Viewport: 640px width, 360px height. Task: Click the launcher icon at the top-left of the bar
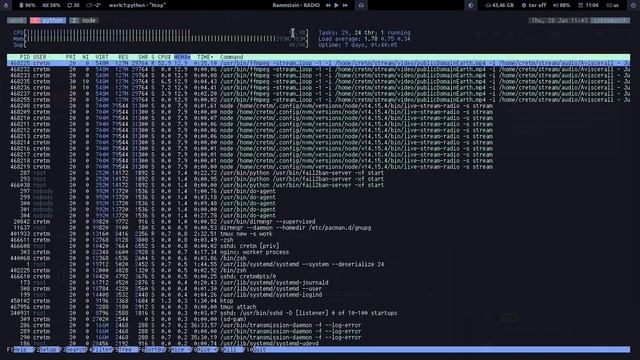coord(6,5)
